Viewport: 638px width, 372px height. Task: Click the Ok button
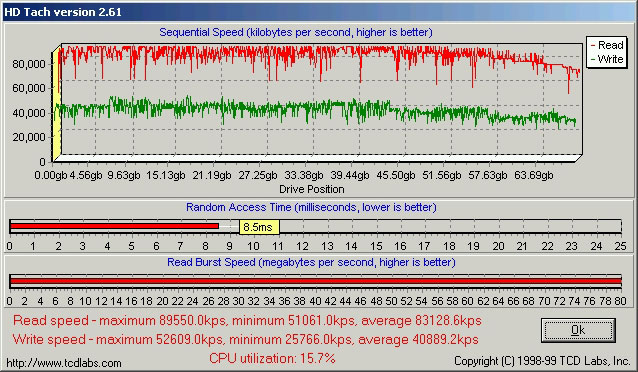click(578, 330)
